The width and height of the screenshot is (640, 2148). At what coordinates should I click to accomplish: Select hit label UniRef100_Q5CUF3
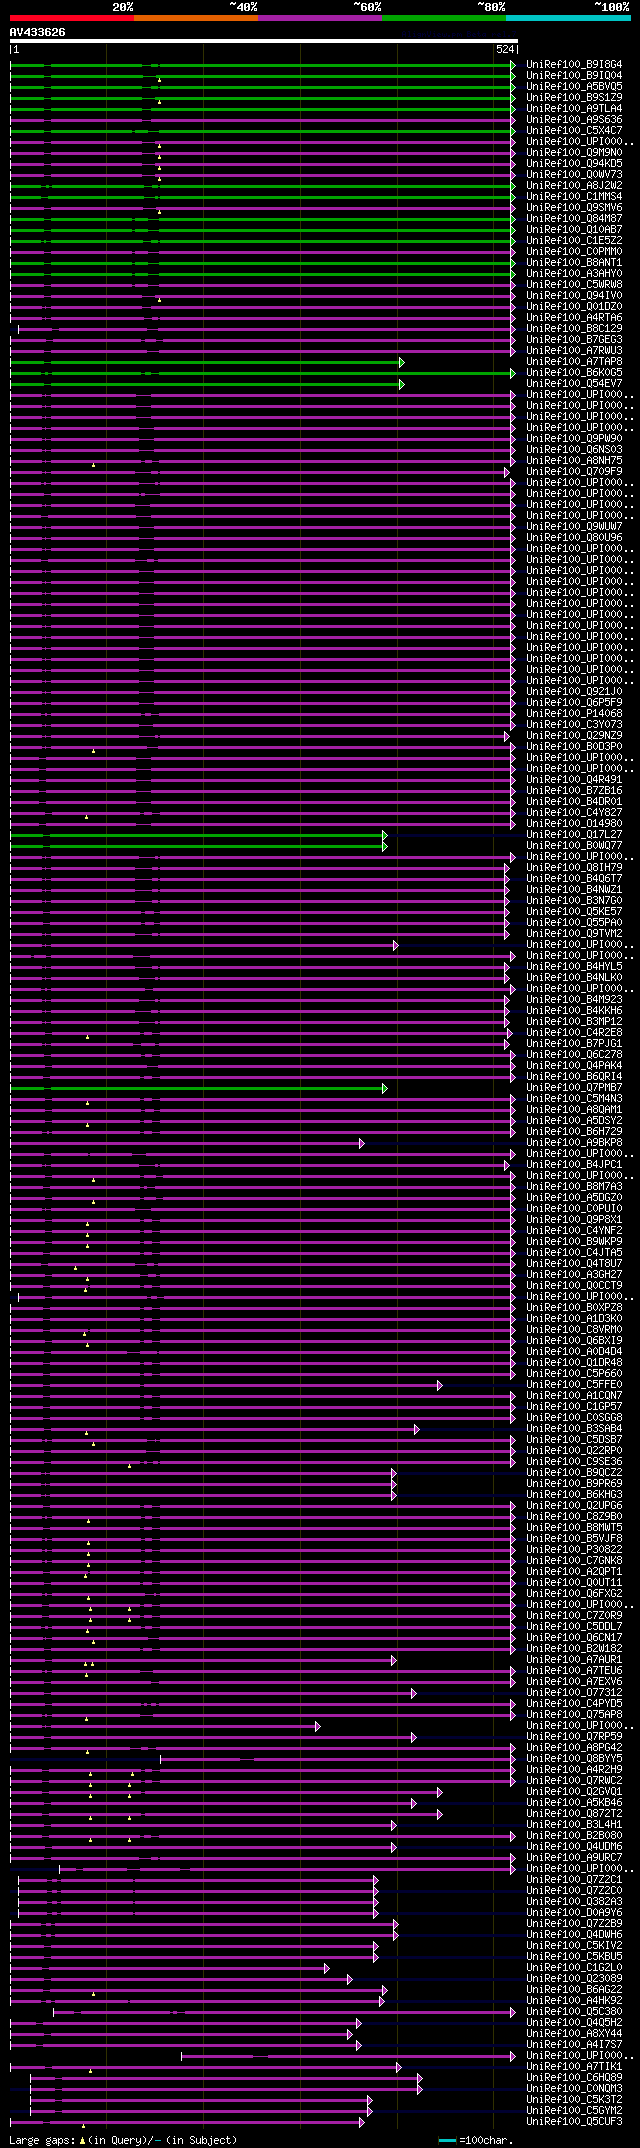(574, 2121)
